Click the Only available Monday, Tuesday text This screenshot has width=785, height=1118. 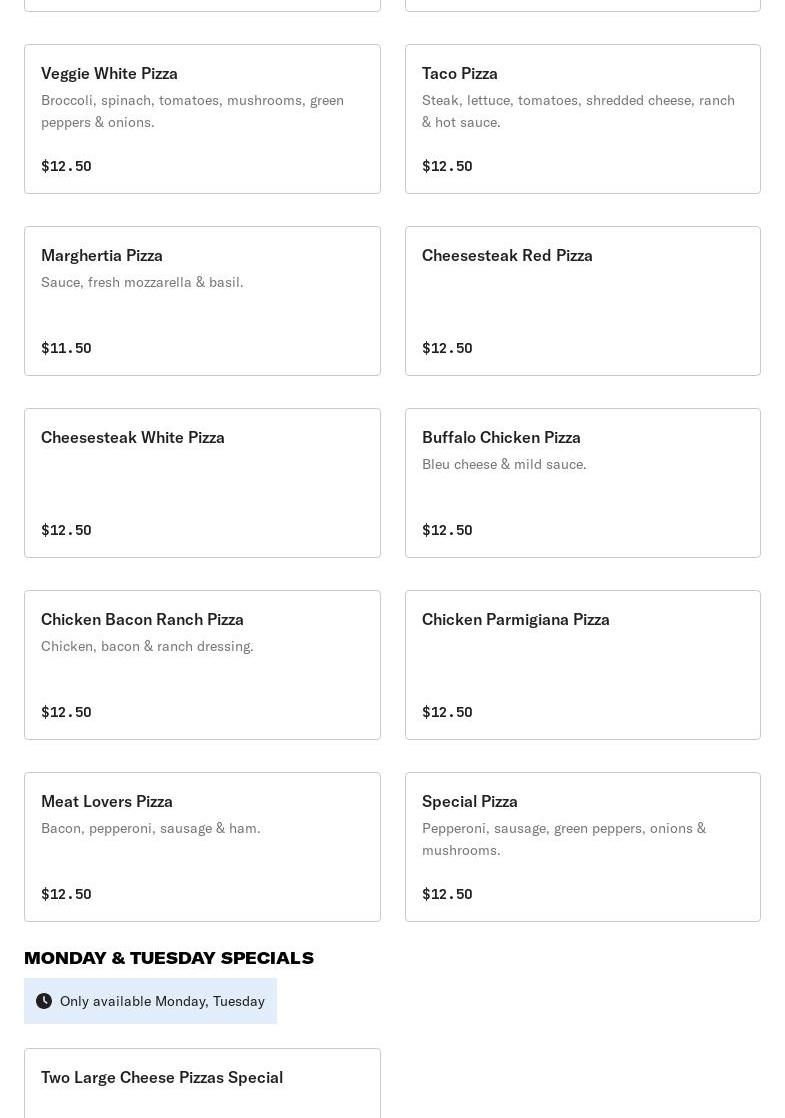click(162, 1001)
